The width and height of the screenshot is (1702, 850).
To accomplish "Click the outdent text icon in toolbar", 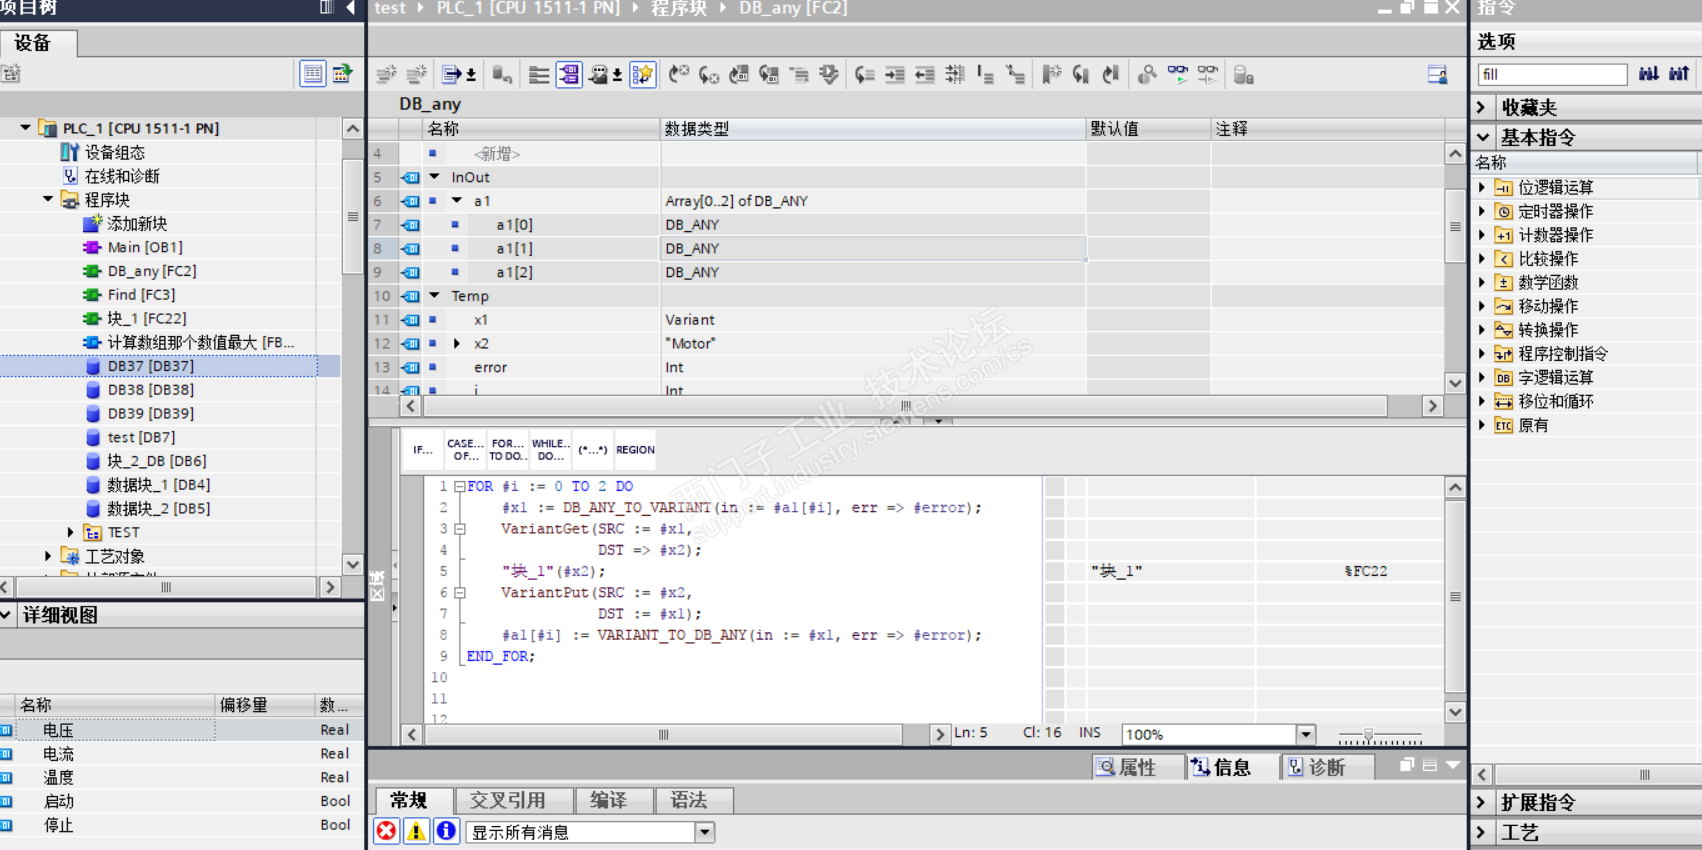I will (x=925, y=75).
